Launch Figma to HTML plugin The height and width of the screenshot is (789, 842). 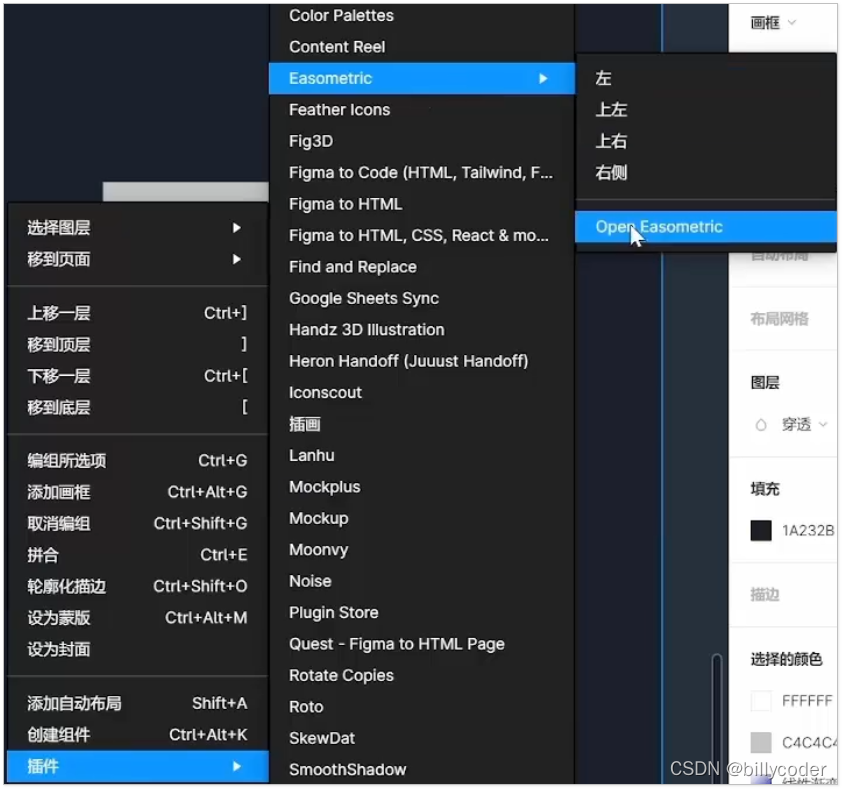(422, 204)
